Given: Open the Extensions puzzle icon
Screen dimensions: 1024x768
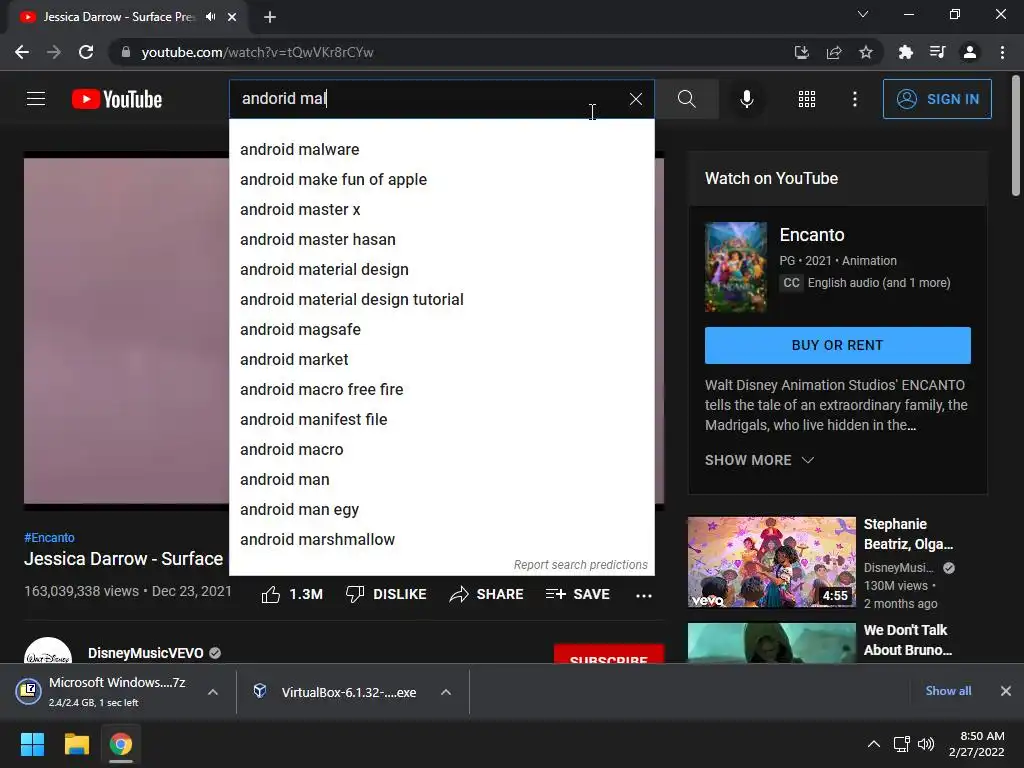Looking at the screenshot, I should click(x=905, y=52).
